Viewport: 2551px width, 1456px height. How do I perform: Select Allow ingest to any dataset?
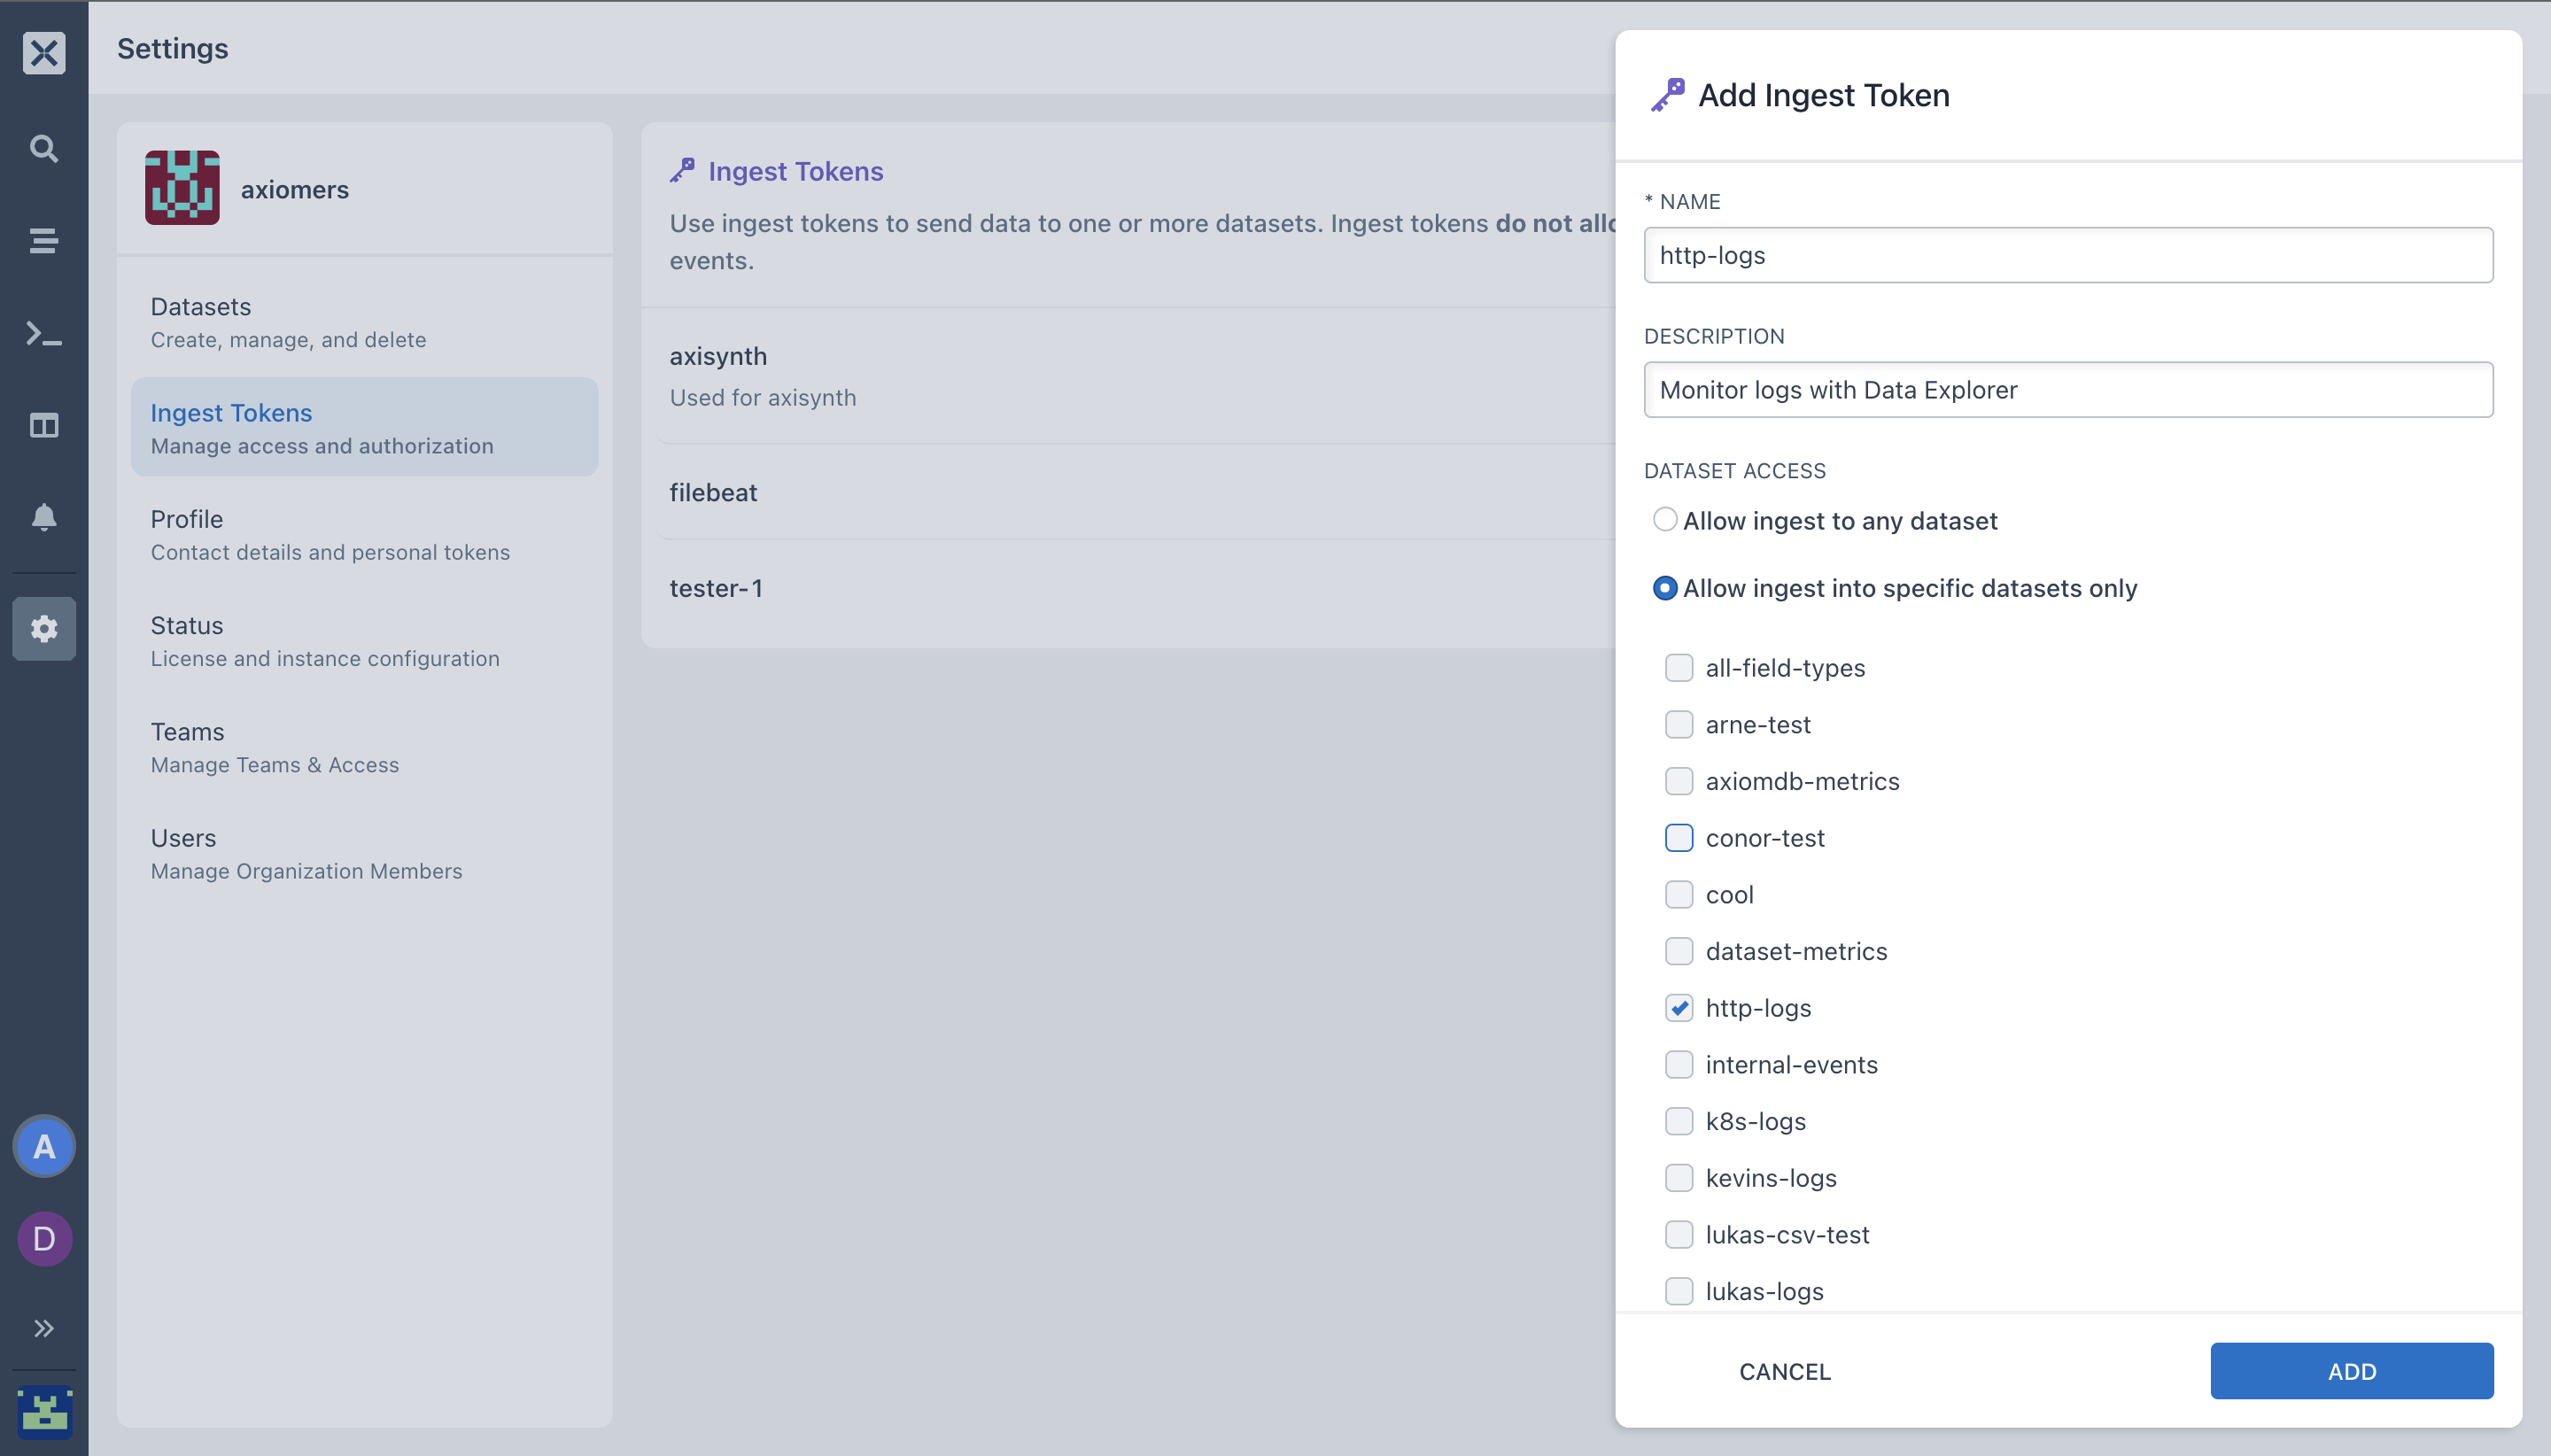[1665, 520]
